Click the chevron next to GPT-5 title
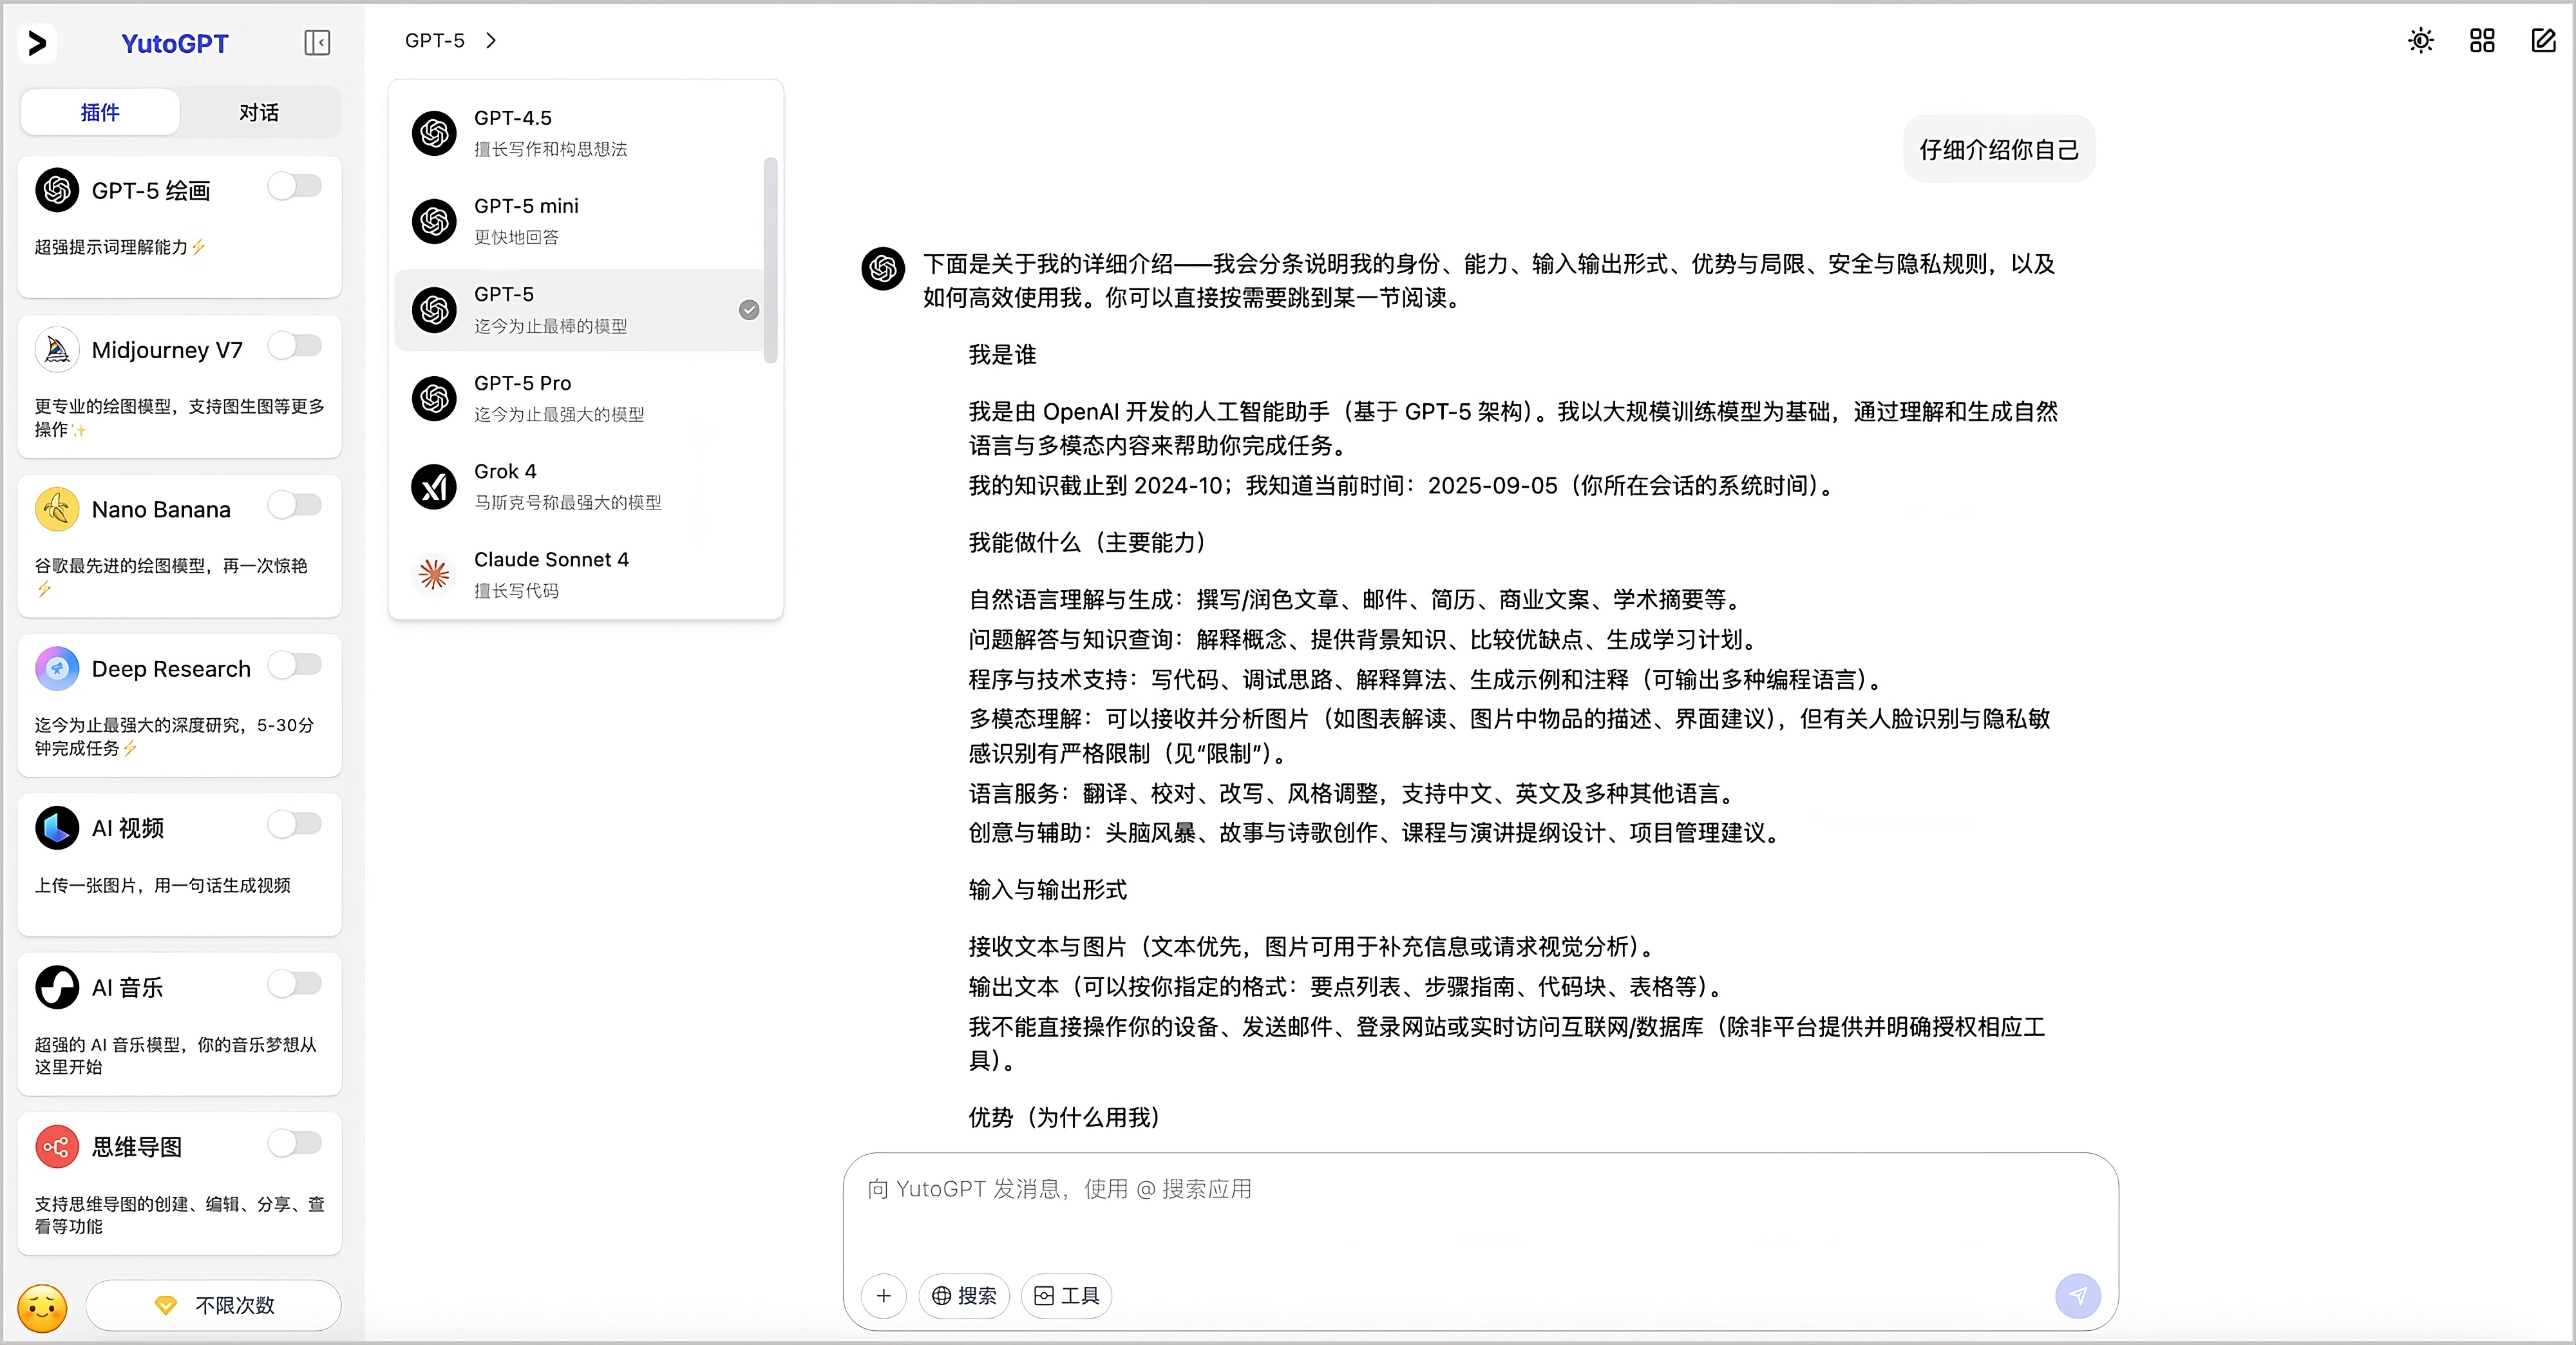2576x1345 pixels. (491, 41)
